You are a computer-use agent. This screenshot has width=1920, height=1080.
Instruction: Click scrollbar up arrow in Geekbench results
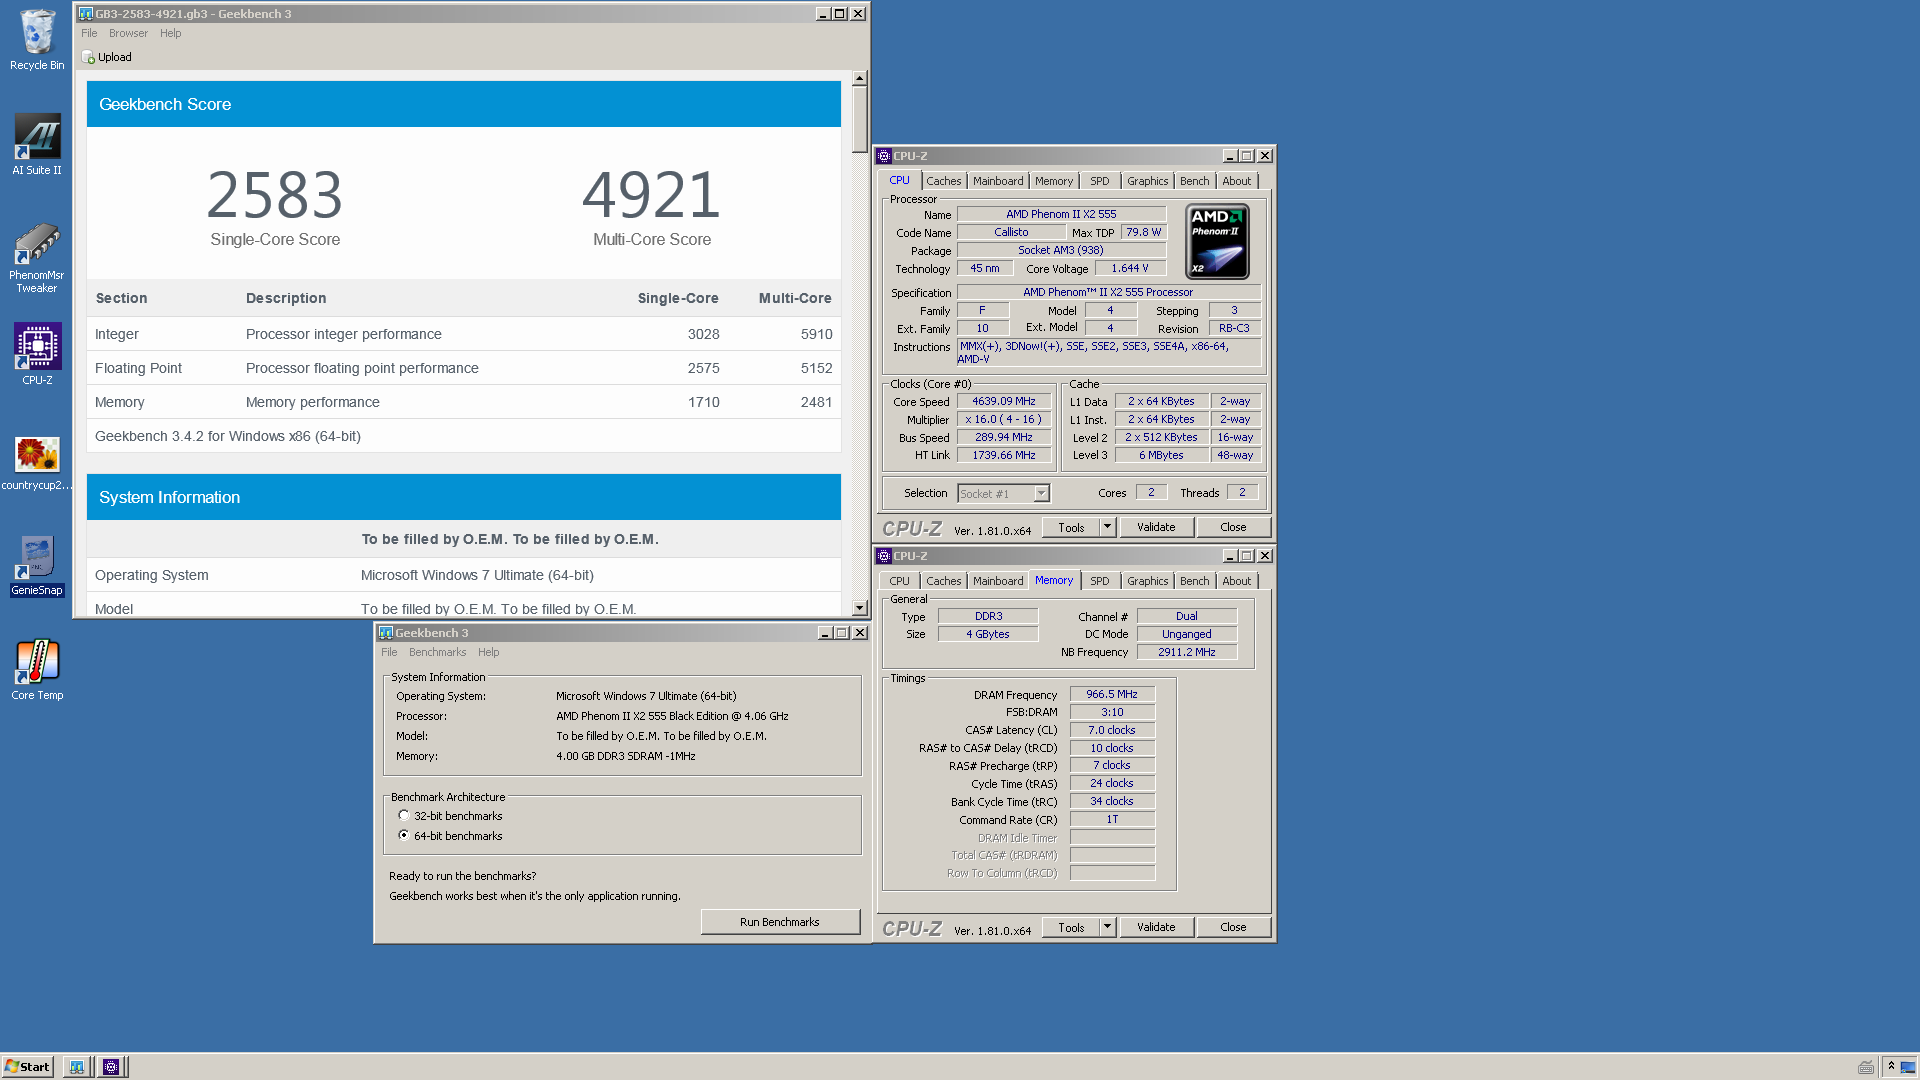click(x=859, y=78)
